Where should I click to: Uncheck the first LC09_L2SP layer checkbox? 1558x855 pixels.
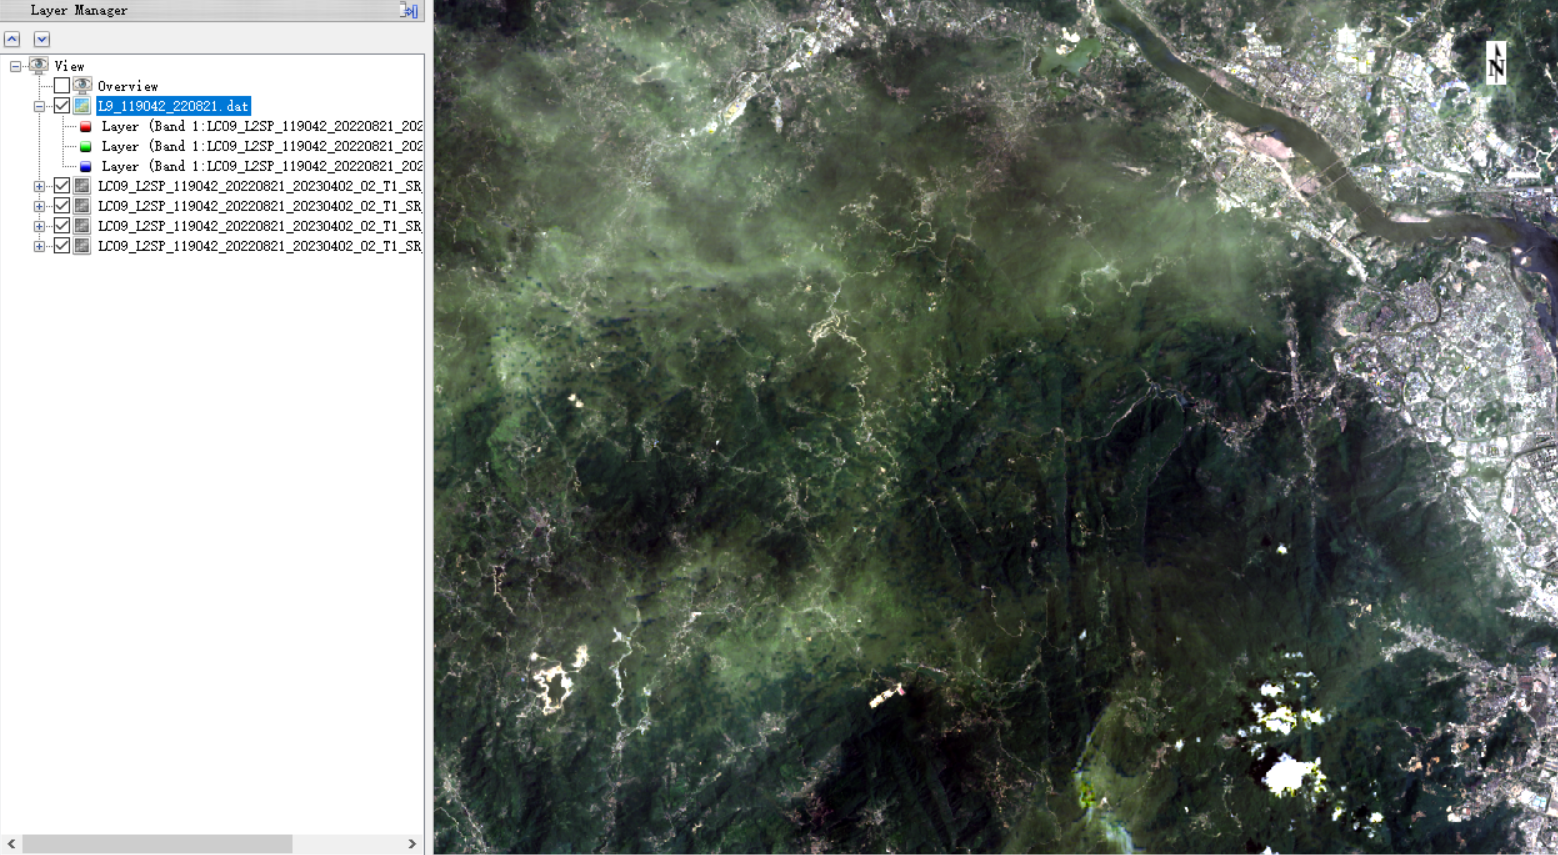click(62, 186)
